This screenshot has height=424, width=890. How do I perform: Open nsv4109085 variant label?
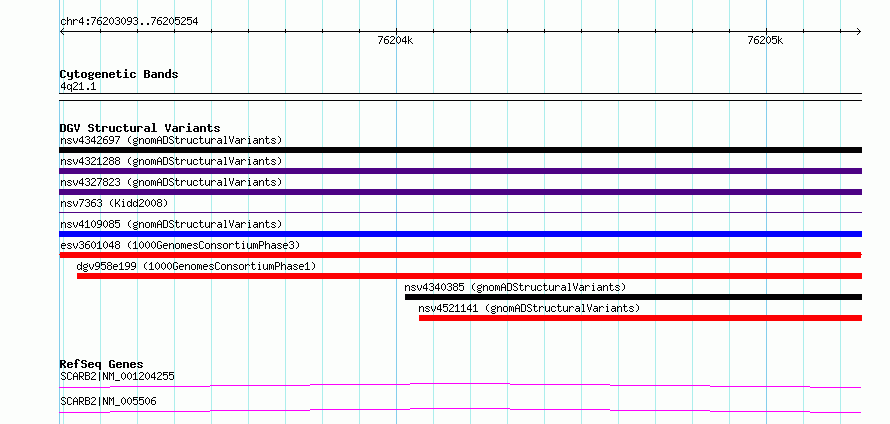[171, 224]
